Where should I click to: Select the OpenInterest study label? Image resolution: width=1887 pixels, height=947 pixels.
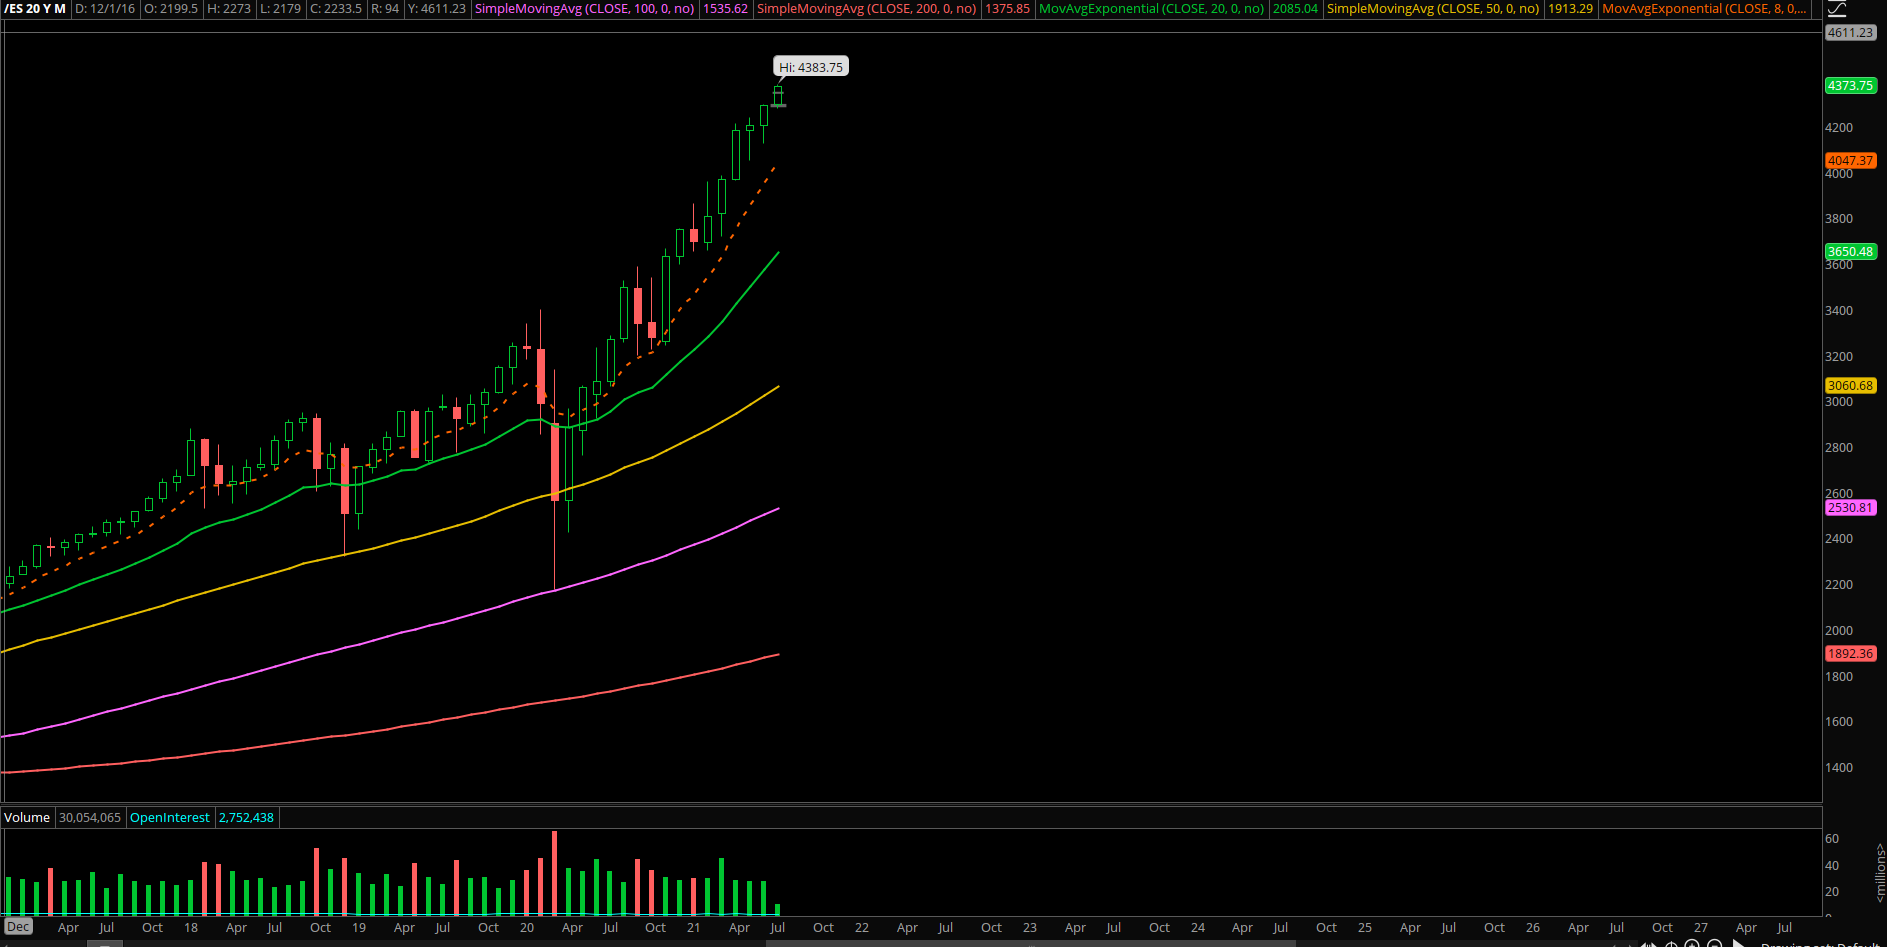[x=170, y=818]
